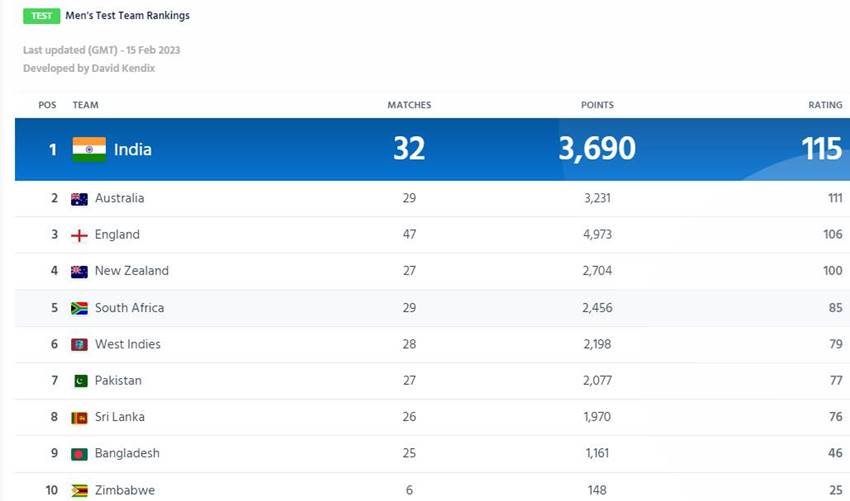Screen dimensions: 850x501
Task: Click the South Africa flag icon
Action: pyautogui.click(x=80, y=308)
